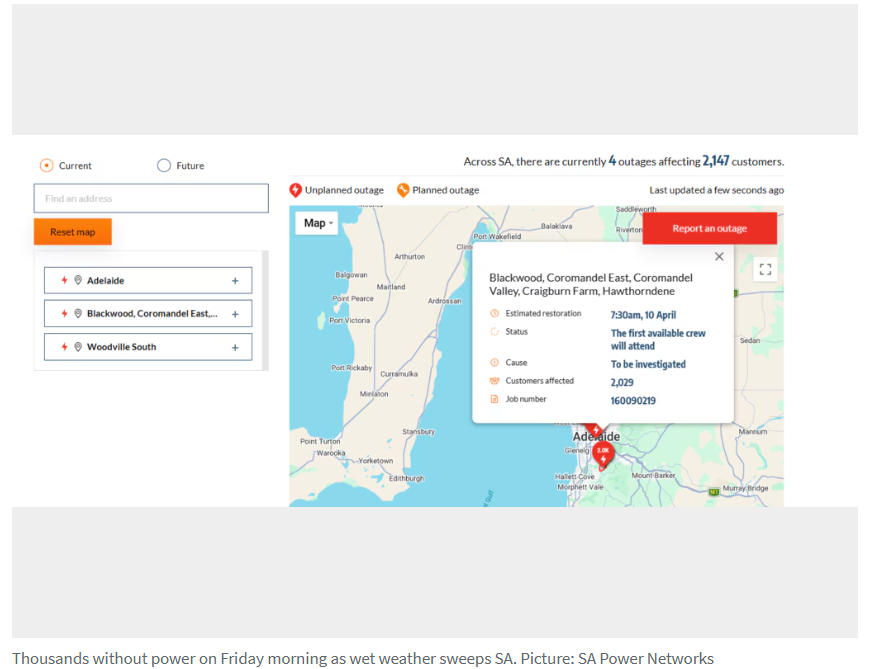Click the fullscreen map icon
The width and height of the screenshot is (873, 669).
click(x=765, y=269)
